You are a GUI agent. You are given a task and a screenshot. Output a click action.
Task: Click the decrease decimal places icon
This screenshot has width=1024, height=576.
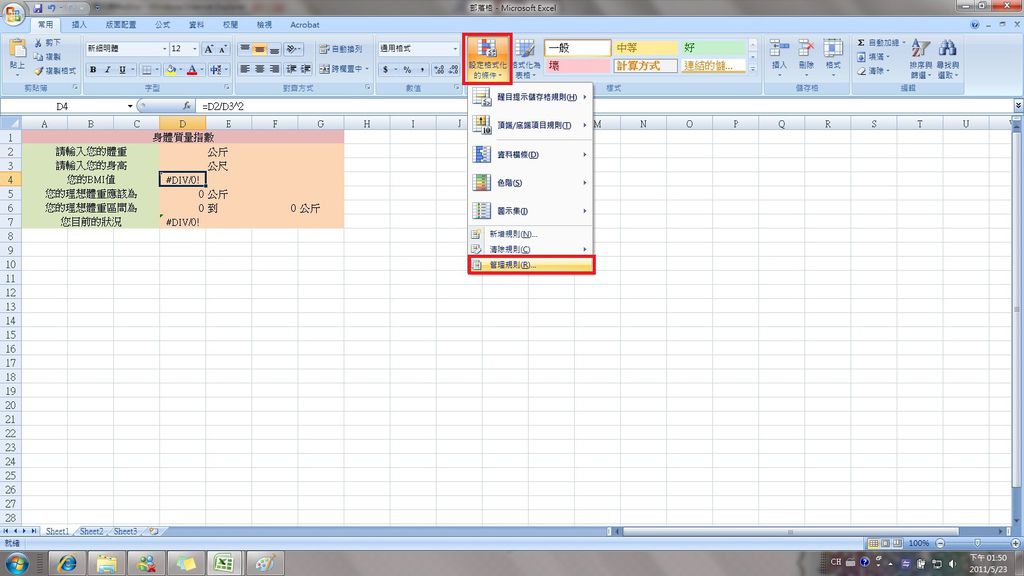click(453, 69)
